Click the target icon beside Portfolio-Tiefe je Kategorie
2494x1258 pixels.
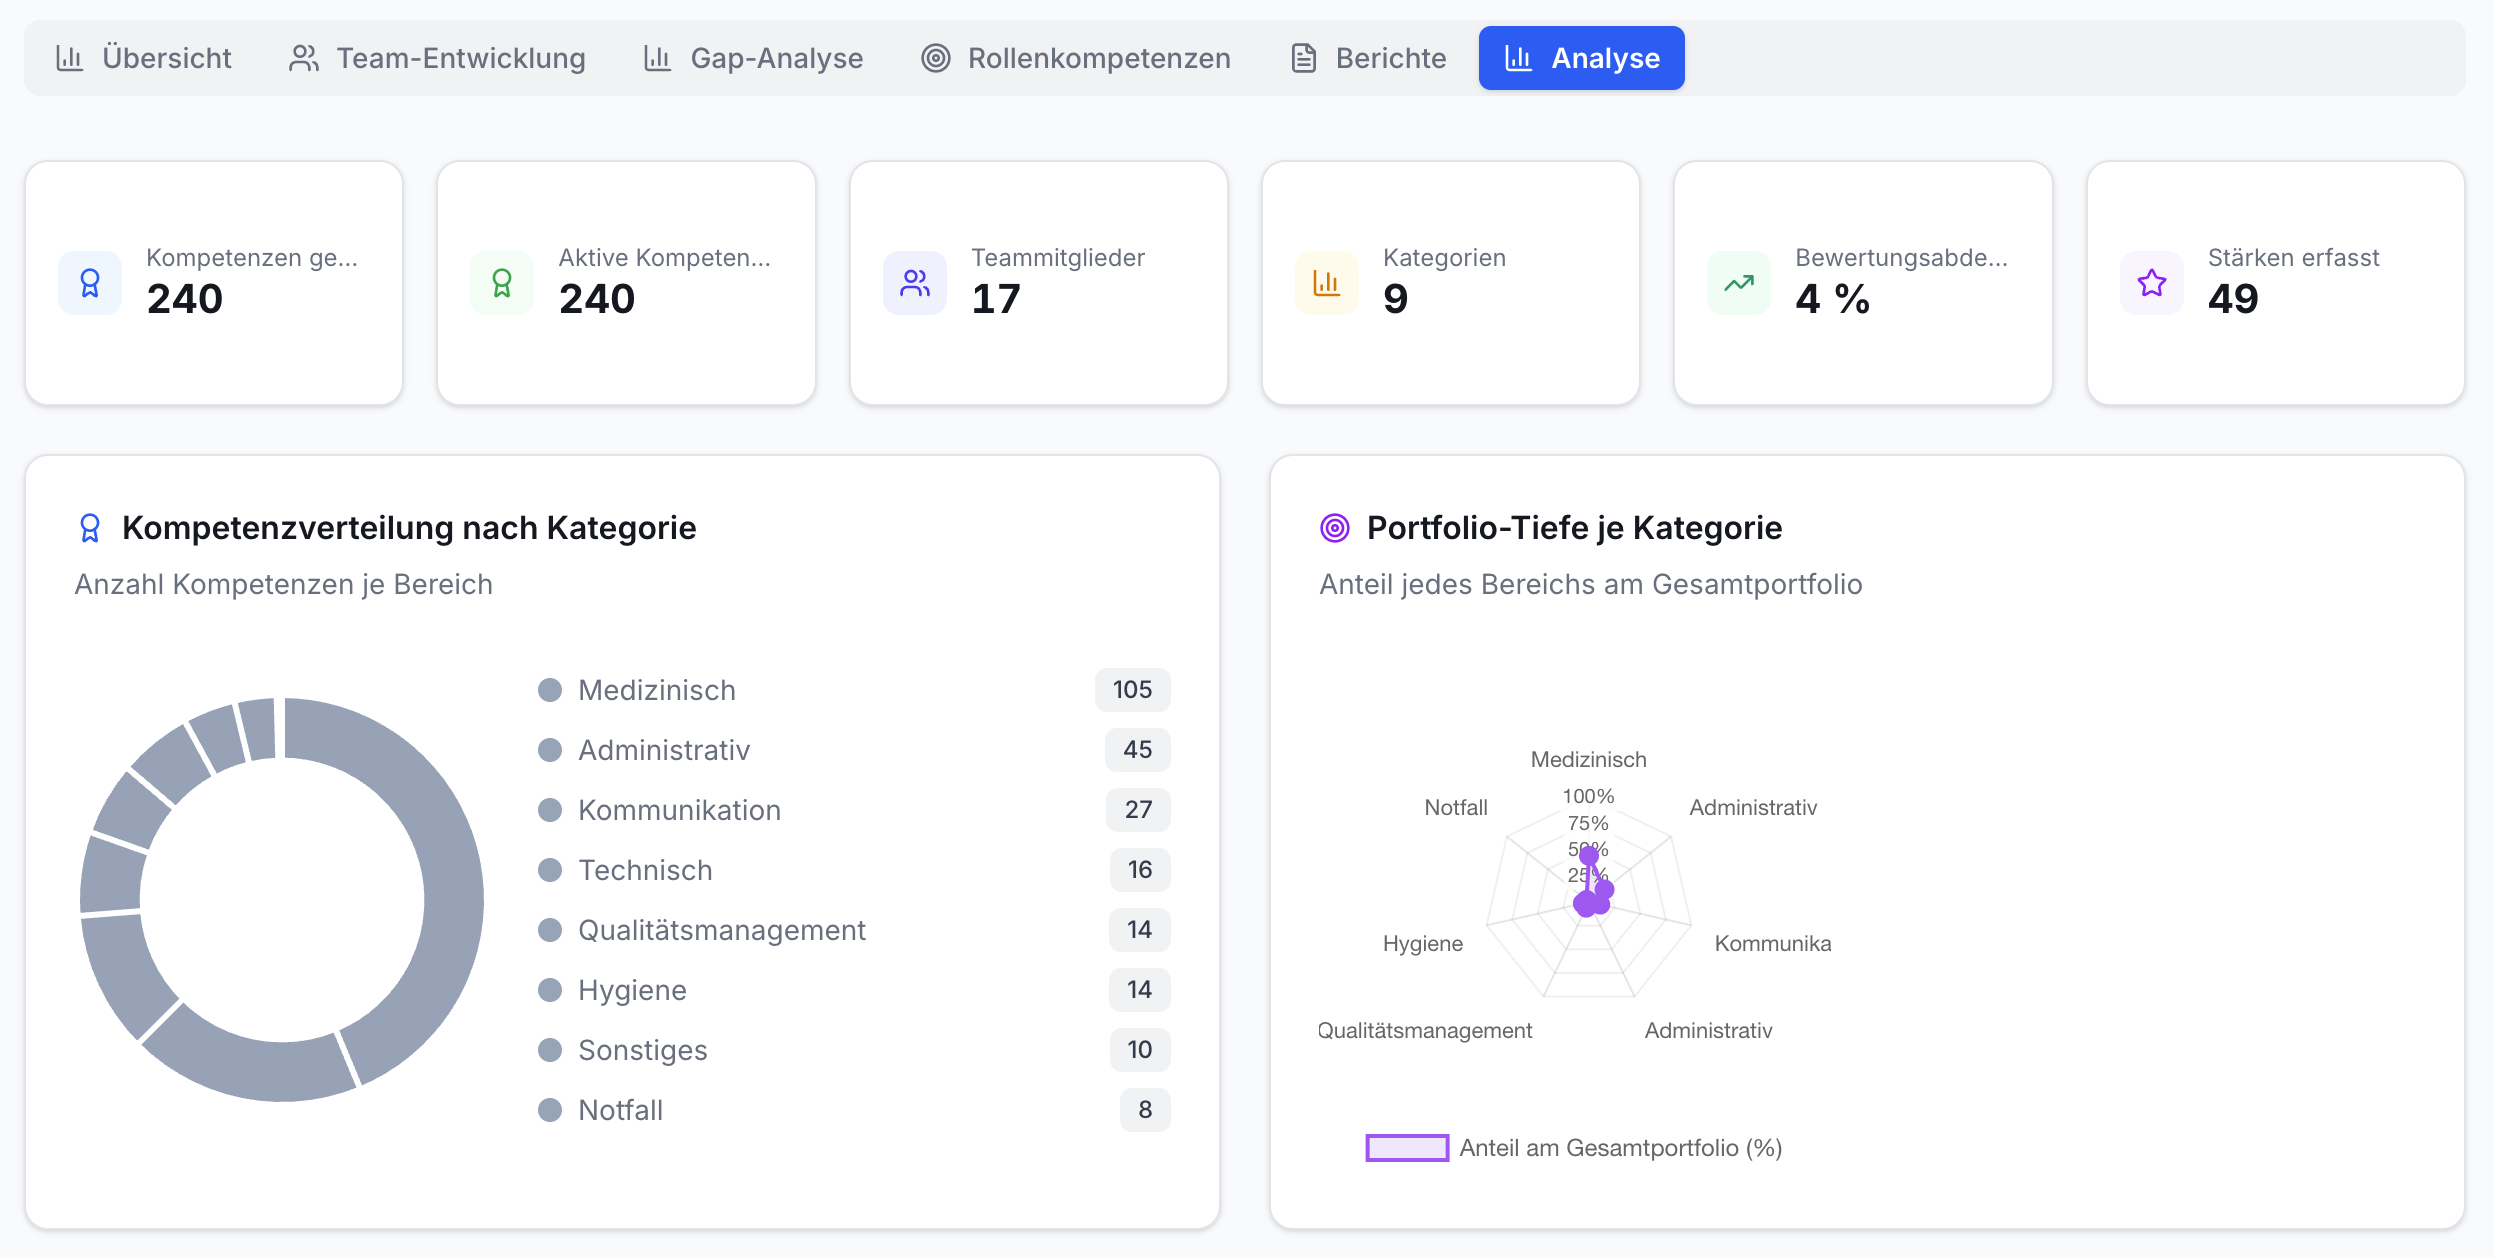coord(1335,528)
